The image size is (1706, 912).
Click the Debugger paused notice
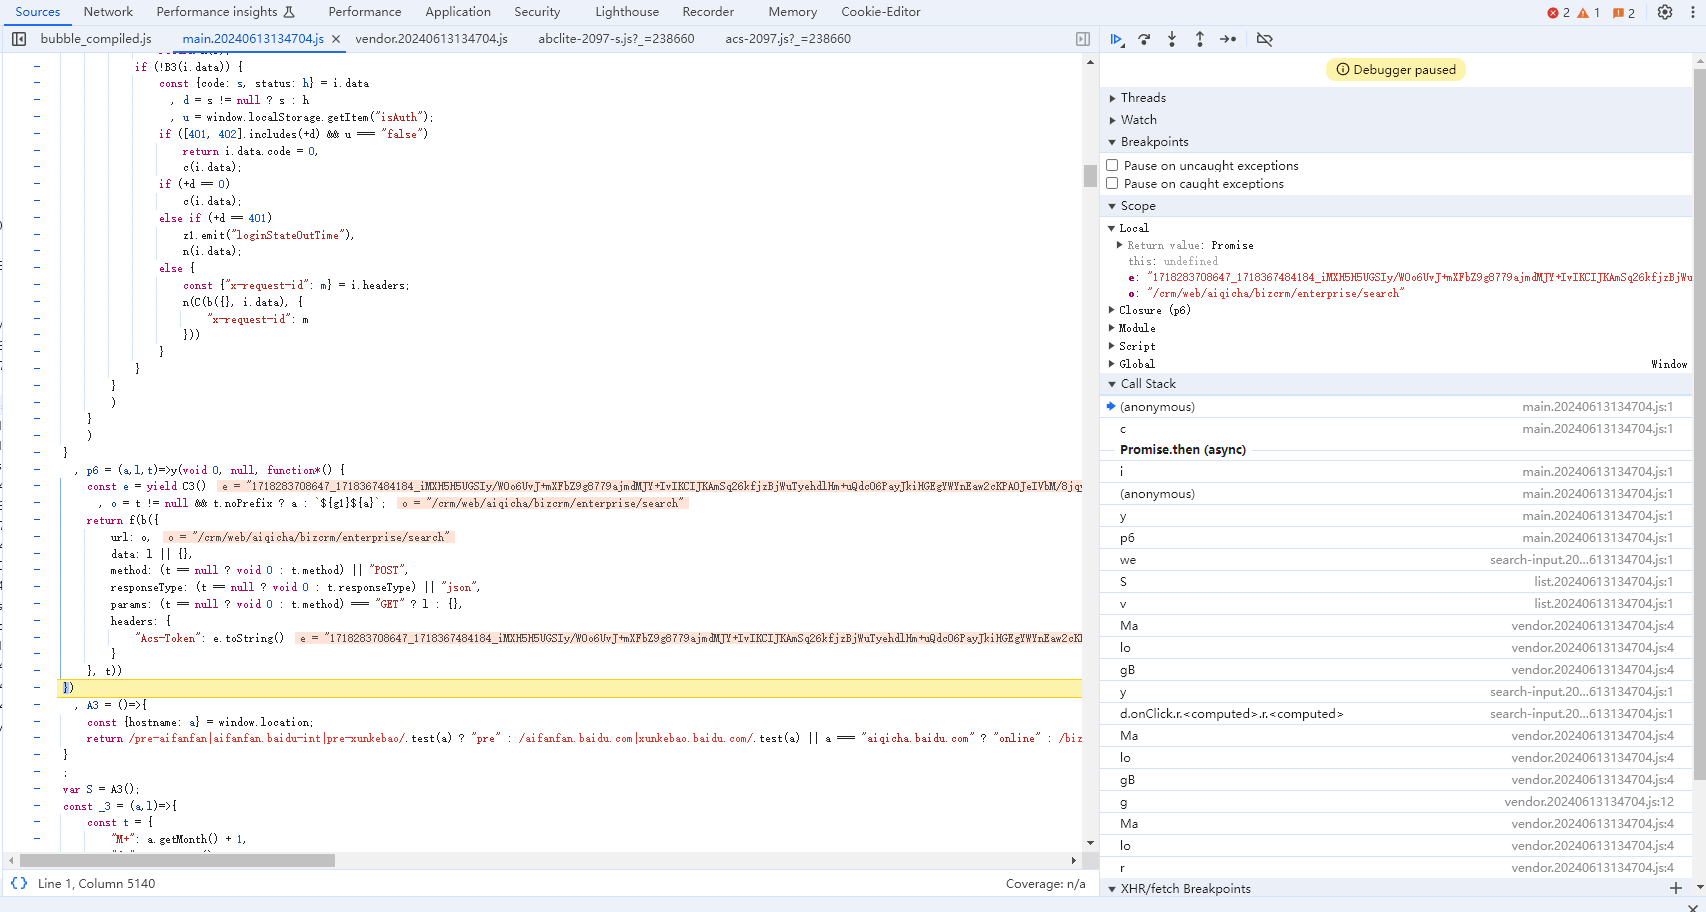(1396, 69)
